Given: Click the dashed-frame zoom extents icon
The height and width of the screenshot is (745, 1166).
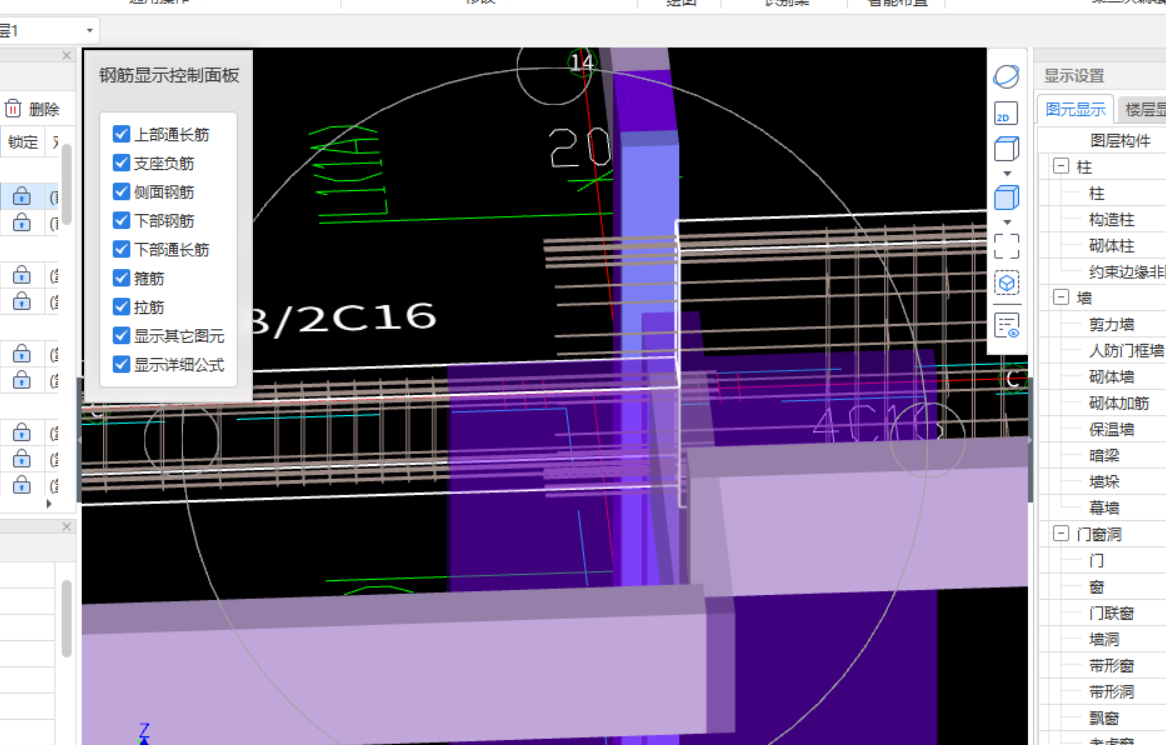Looking at the screenshot, I should click(x=1006, y=245).
